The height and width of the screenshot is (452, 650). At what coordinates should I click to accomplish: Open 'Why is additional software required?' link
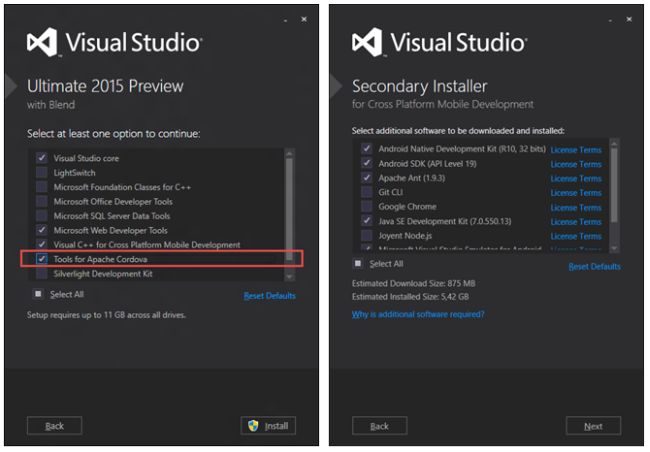[x=418, y=314]
